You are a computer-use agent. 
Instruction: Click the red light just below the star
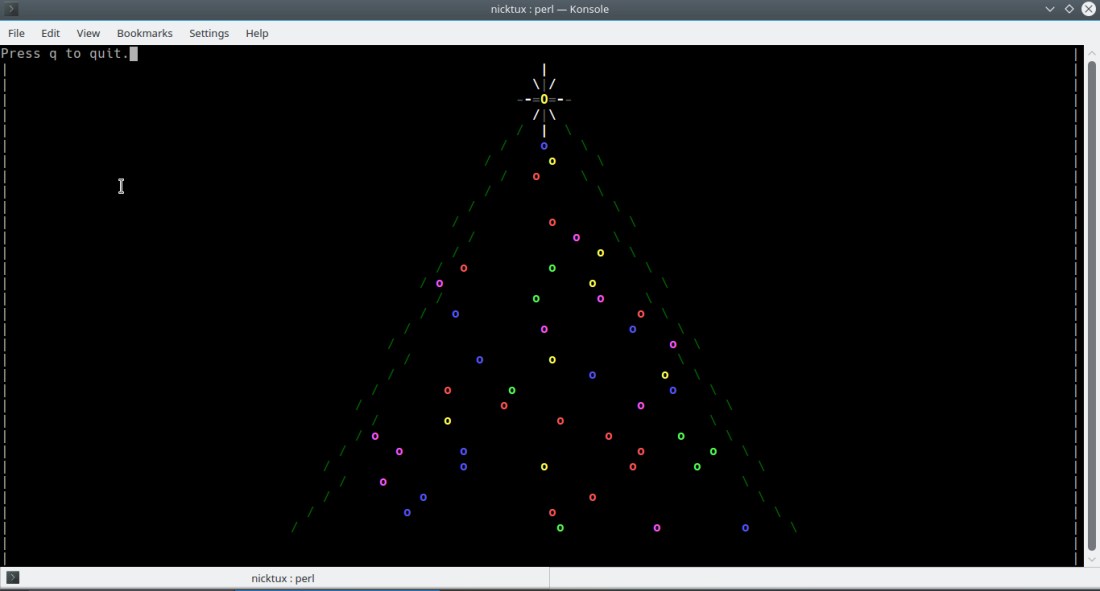pyautogui.click(x=536, y=175)
